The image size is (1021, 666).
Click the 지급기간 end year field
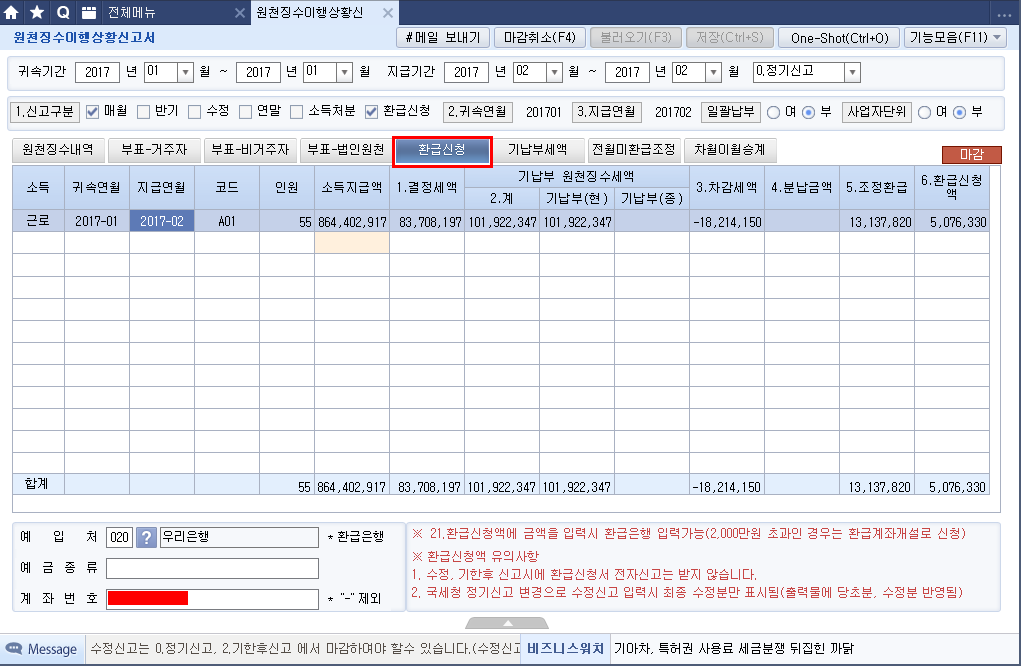(x=627, y=72)
